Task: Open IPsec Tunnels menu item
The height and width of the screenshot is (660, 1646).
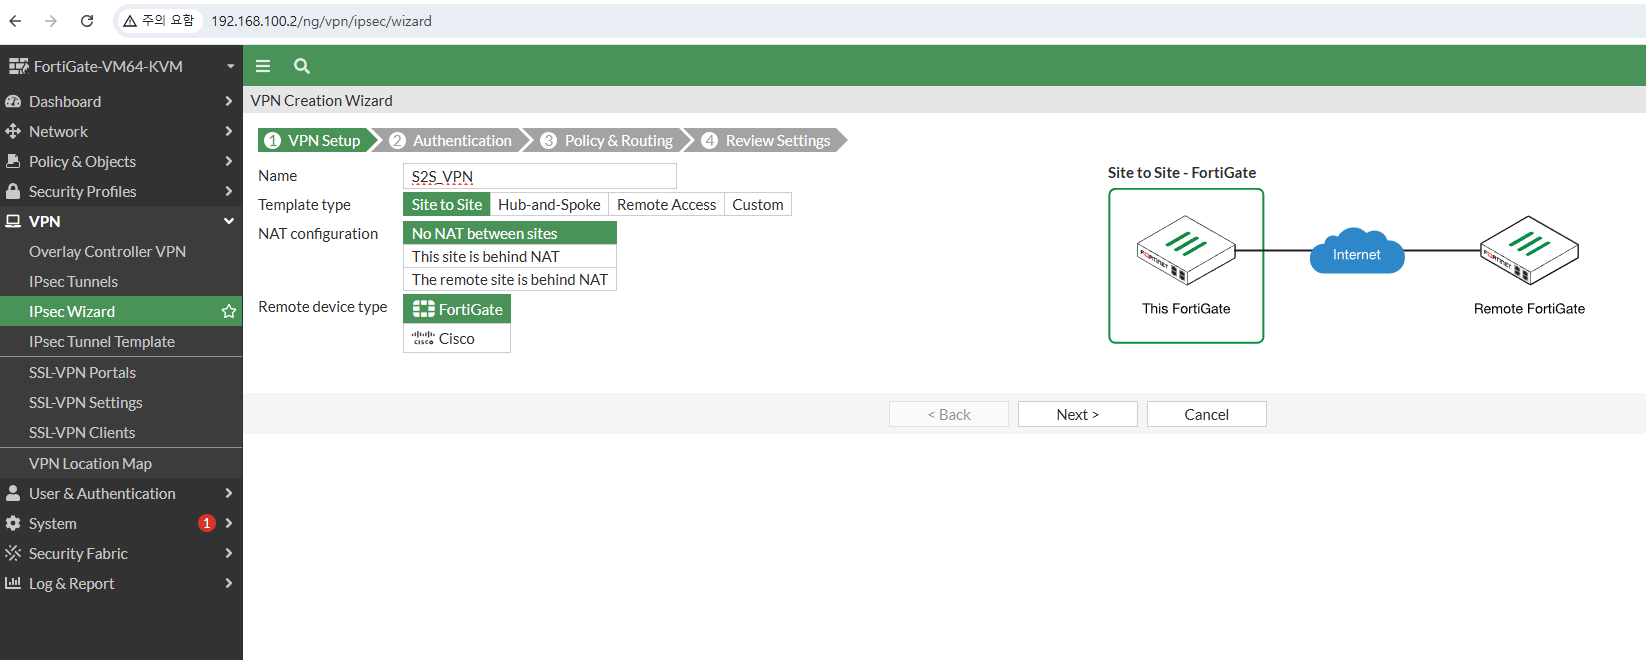Action: 73,281
